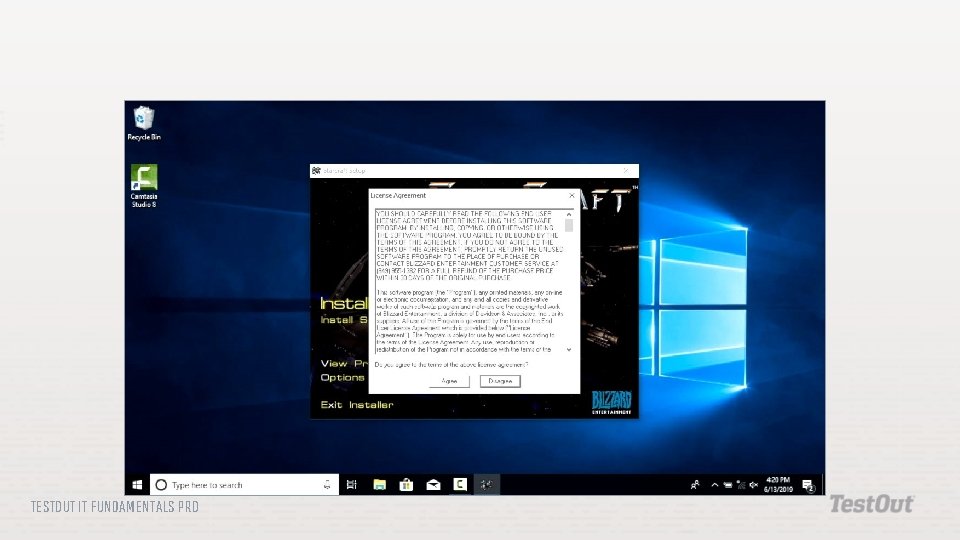Open the Windows Start menu
Screen dimensions: 960x540
tap(137, 485)
